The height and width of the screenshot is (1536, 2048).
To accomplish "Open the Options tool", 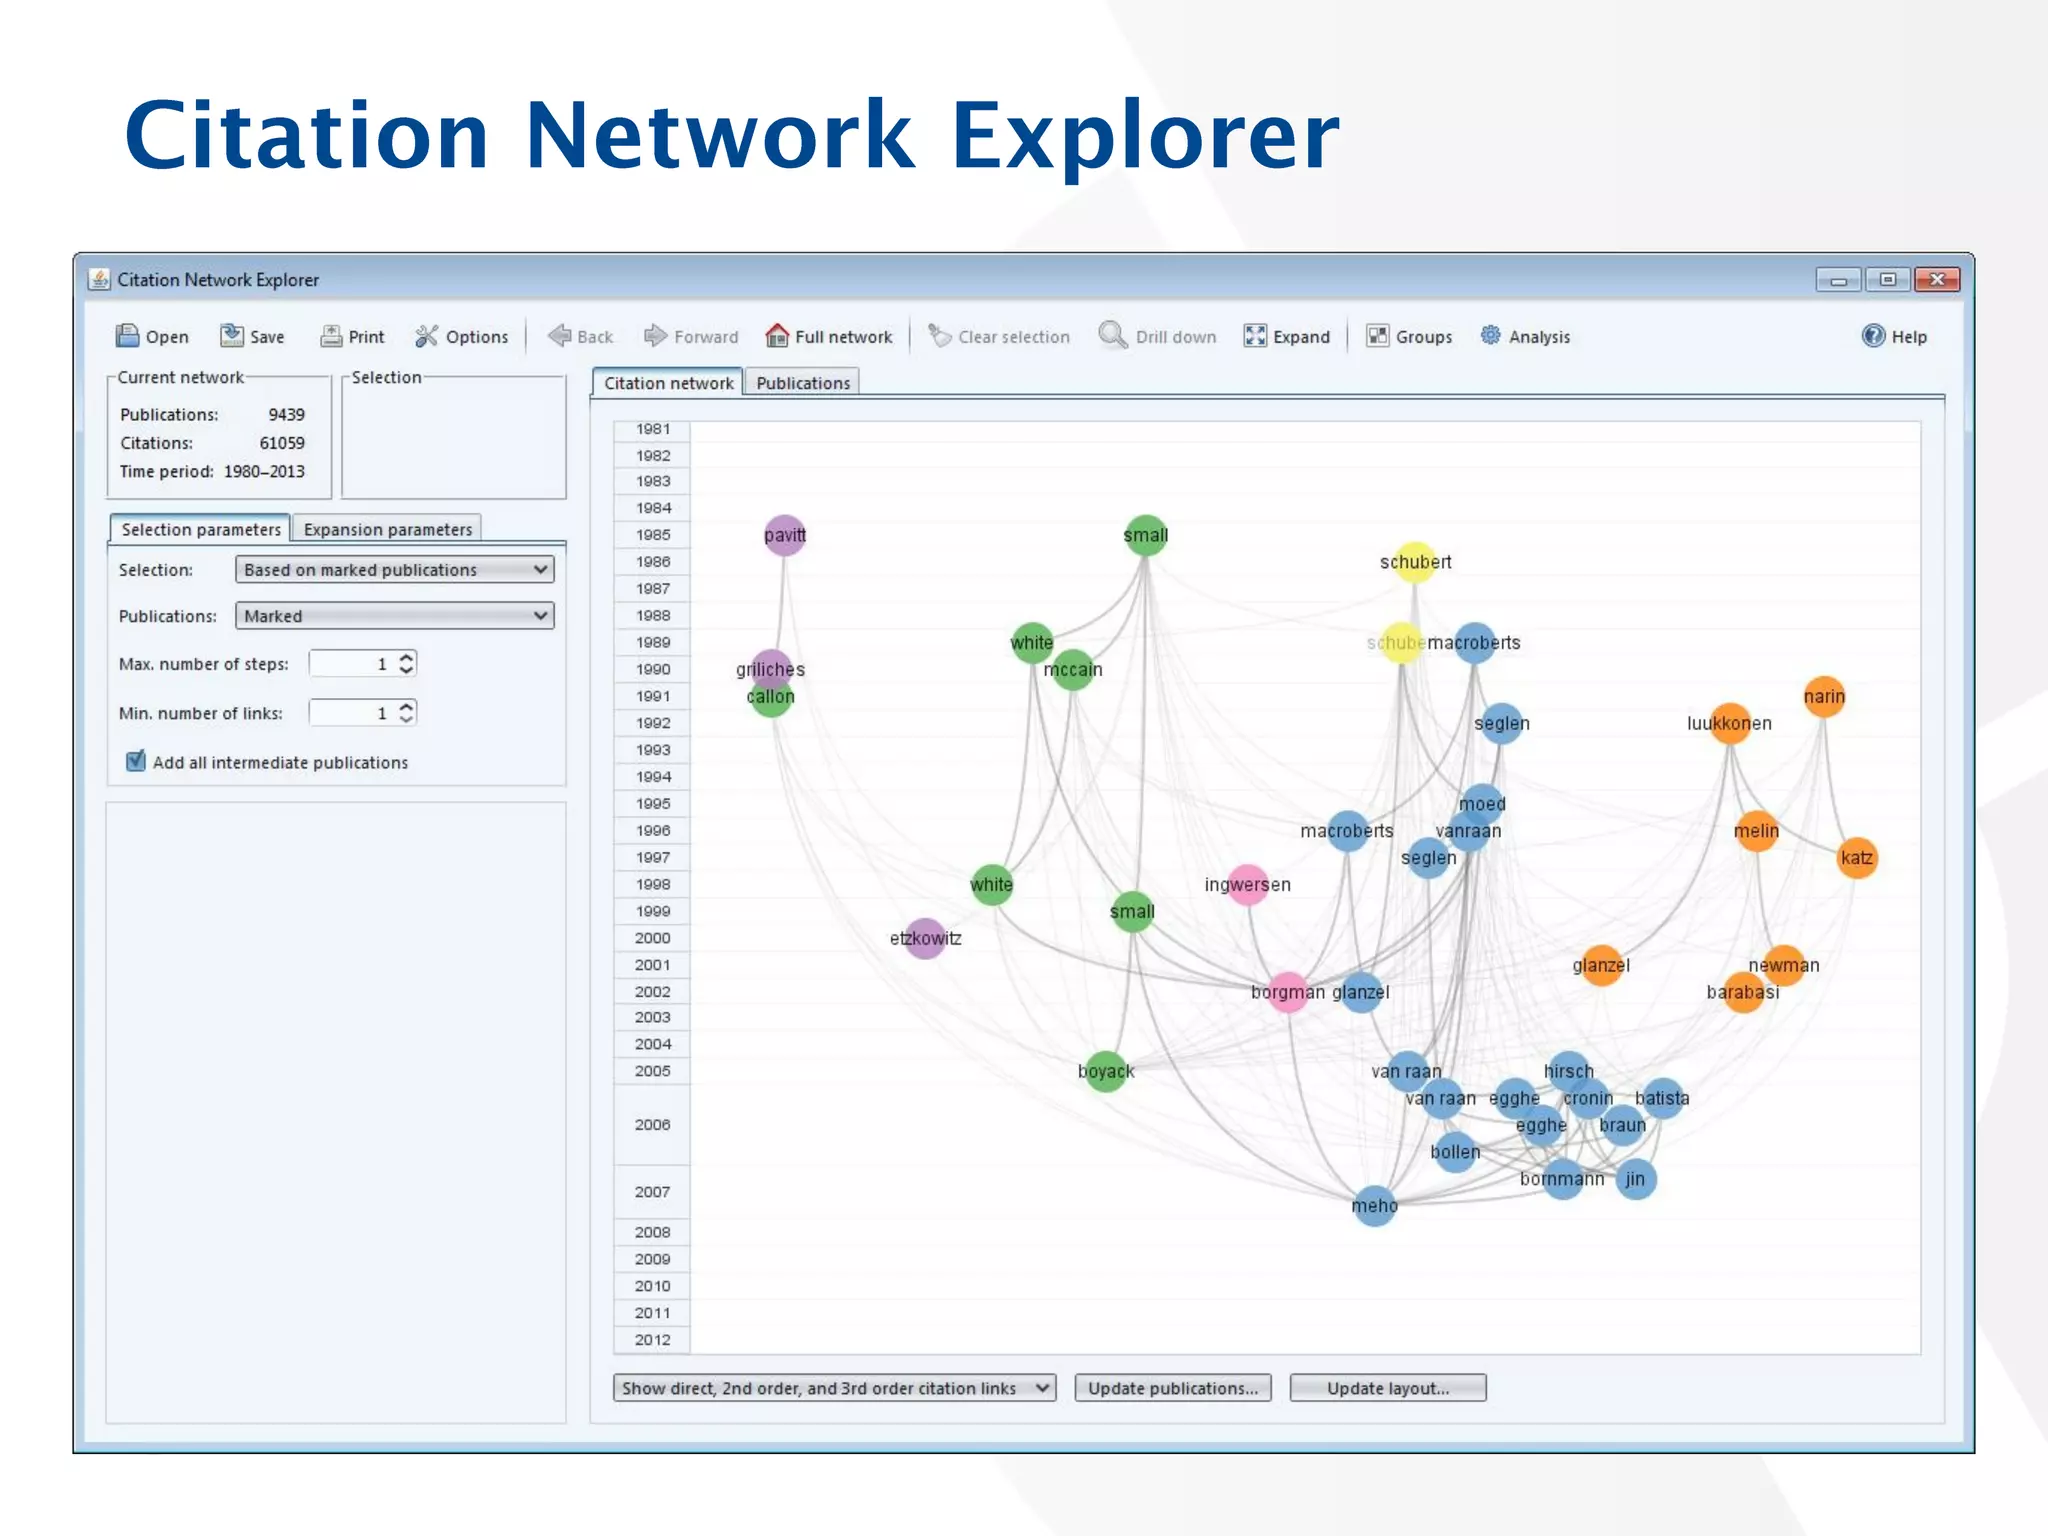I will point(462,336).
